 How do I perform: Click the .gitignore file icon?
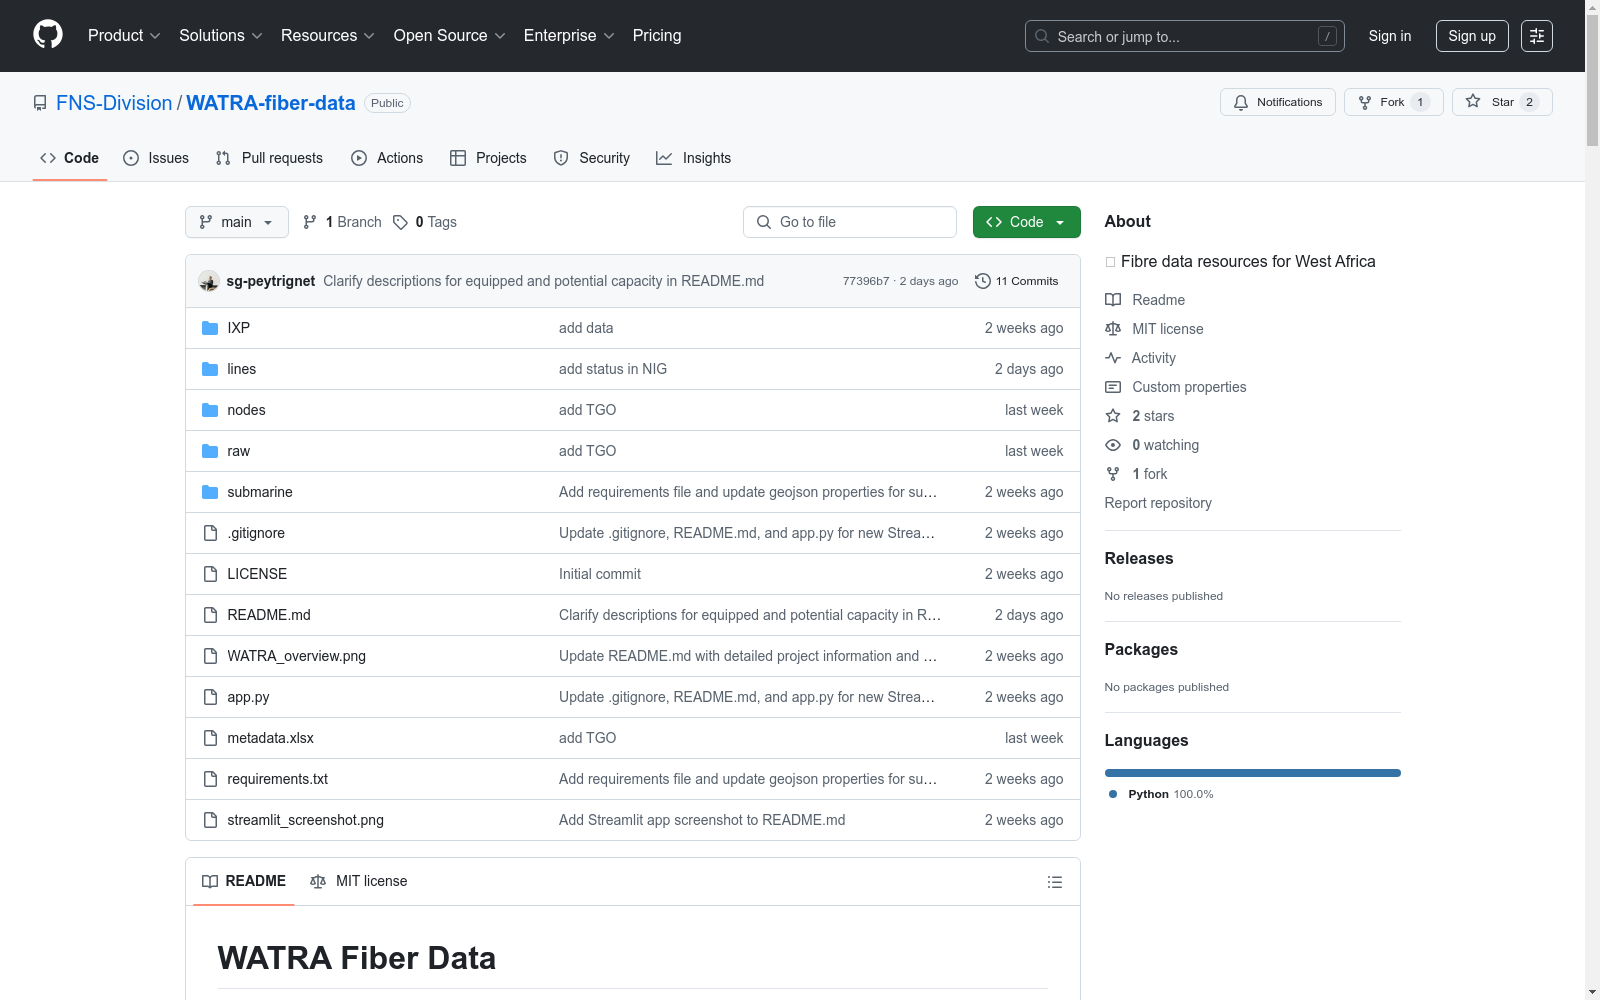pyautogui.click(x=210, y=533)
